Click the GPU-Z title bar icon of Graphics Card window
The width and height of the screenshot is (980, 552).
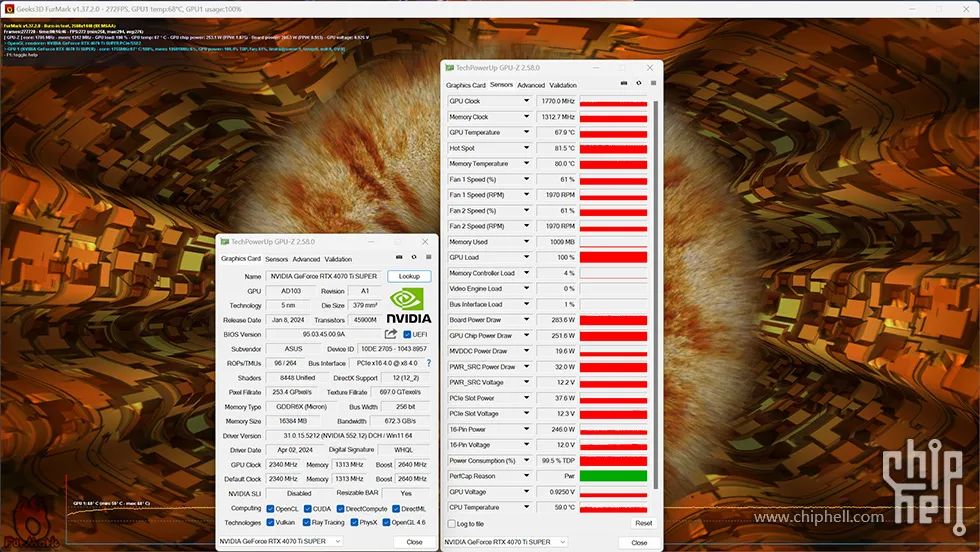[x=224, y=241]
